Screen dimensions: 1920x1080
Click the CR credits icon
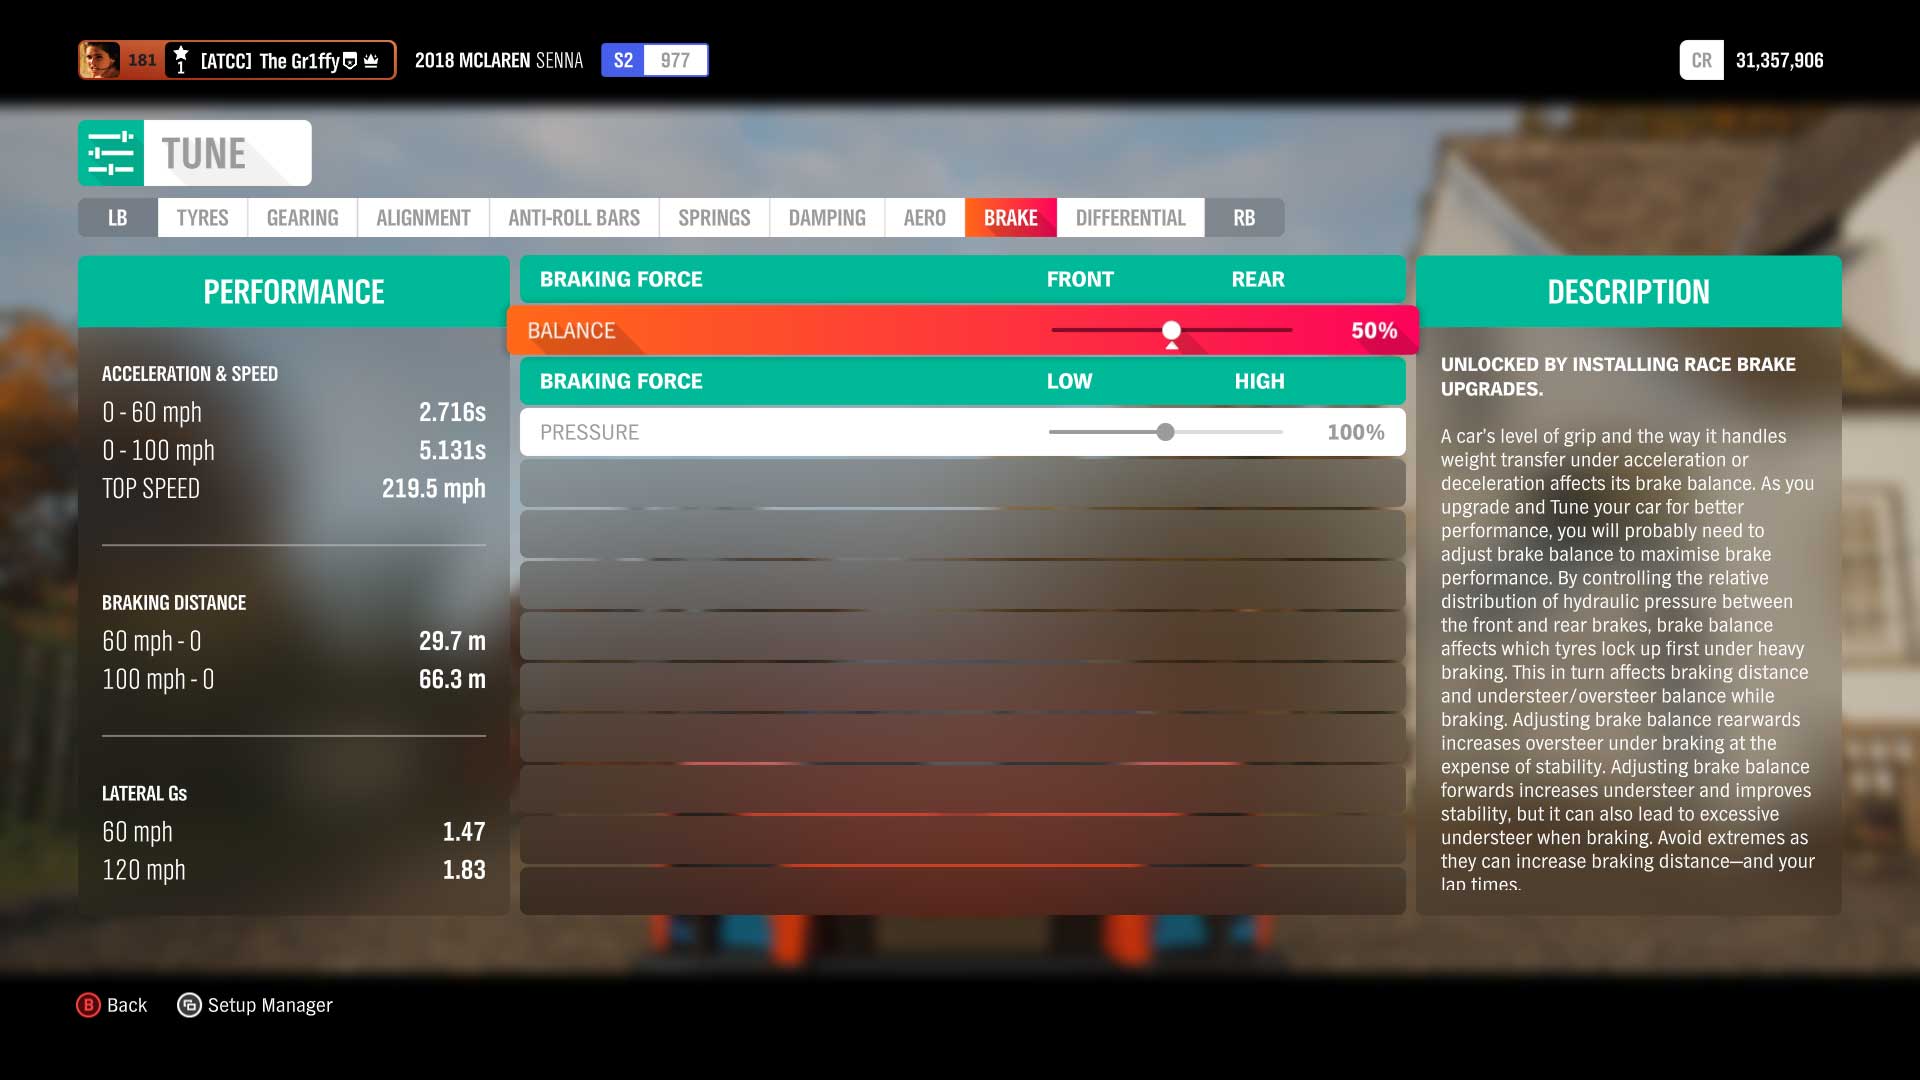pyautogui.click(x=1701, y=60)
